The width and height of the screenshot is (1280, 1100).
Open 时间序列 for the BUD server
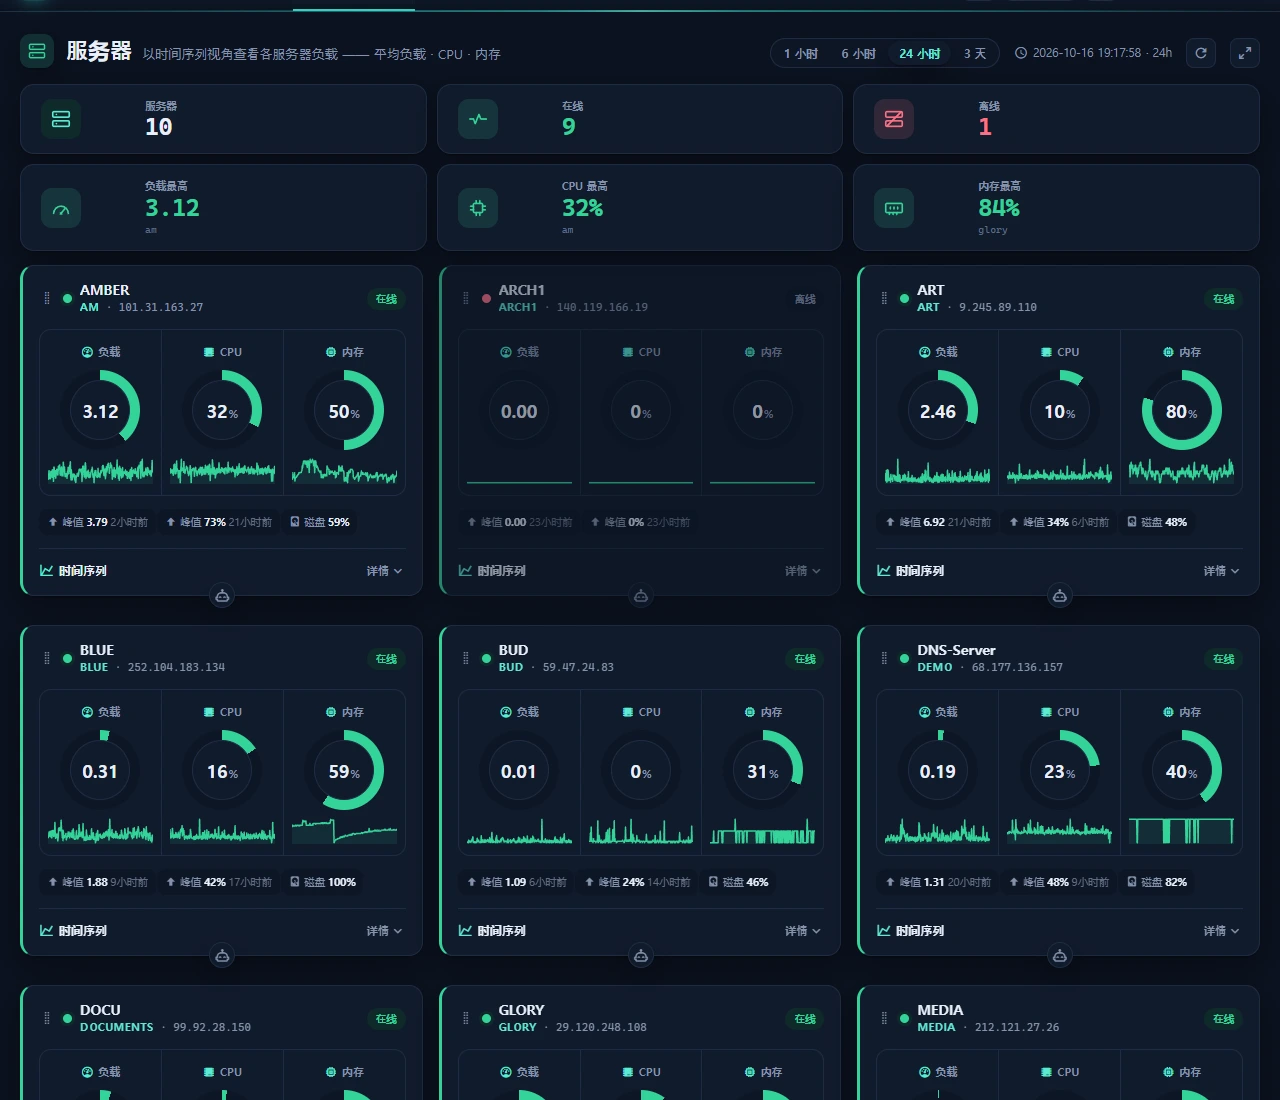pos(492,931)
